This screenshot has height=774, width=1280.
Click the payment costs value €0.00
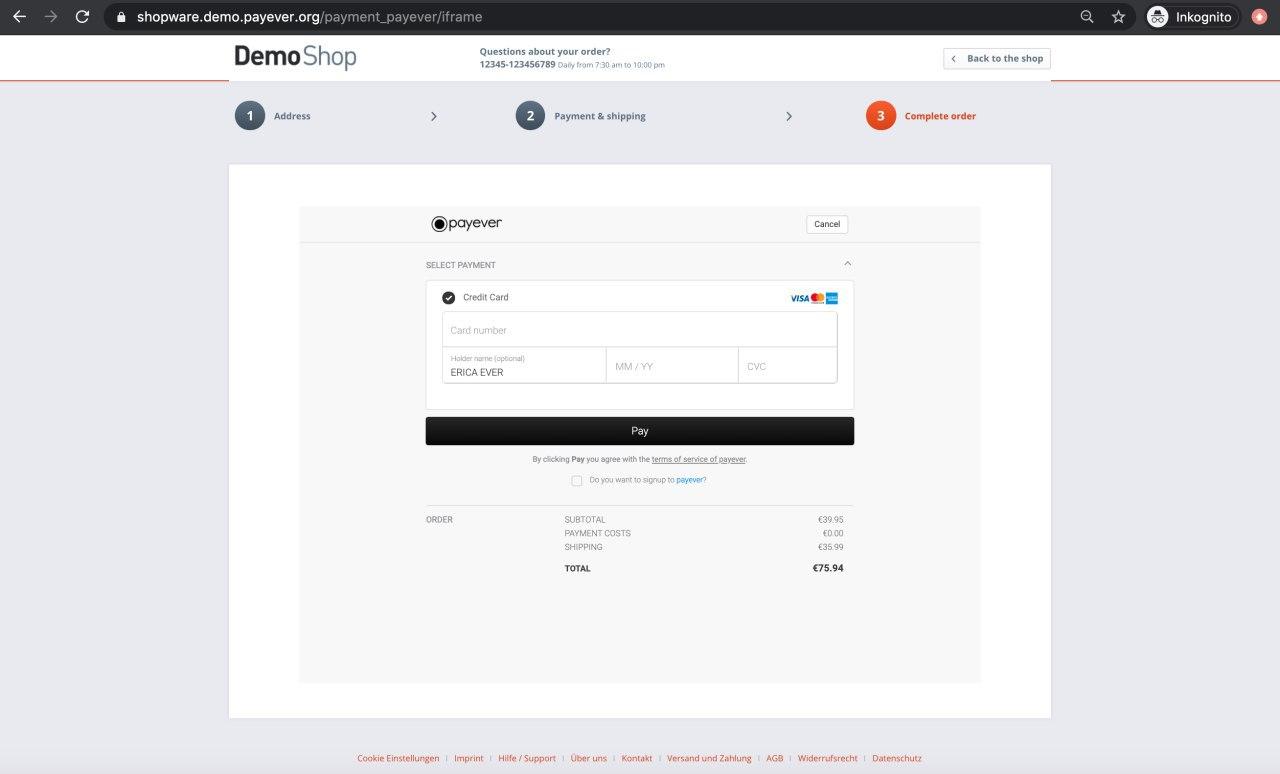(832, 533)
